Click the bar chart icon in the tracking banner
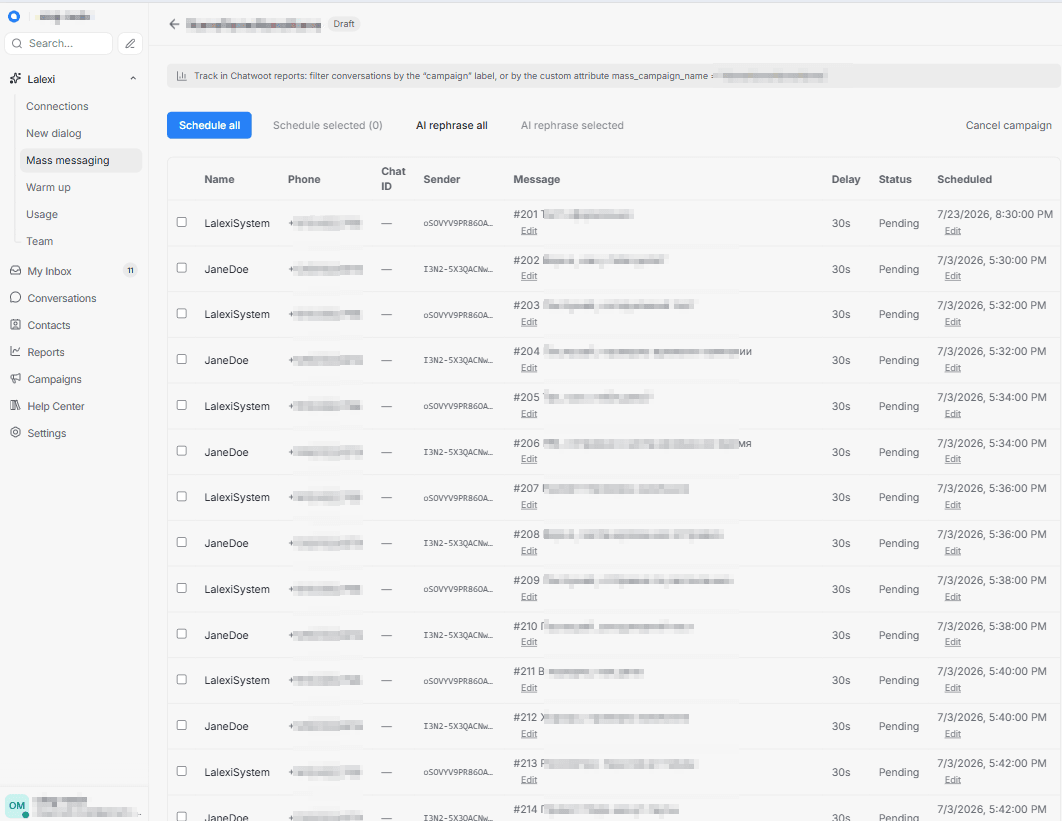1062x821 pixels. pyautogui.click(x=182, y=76)
